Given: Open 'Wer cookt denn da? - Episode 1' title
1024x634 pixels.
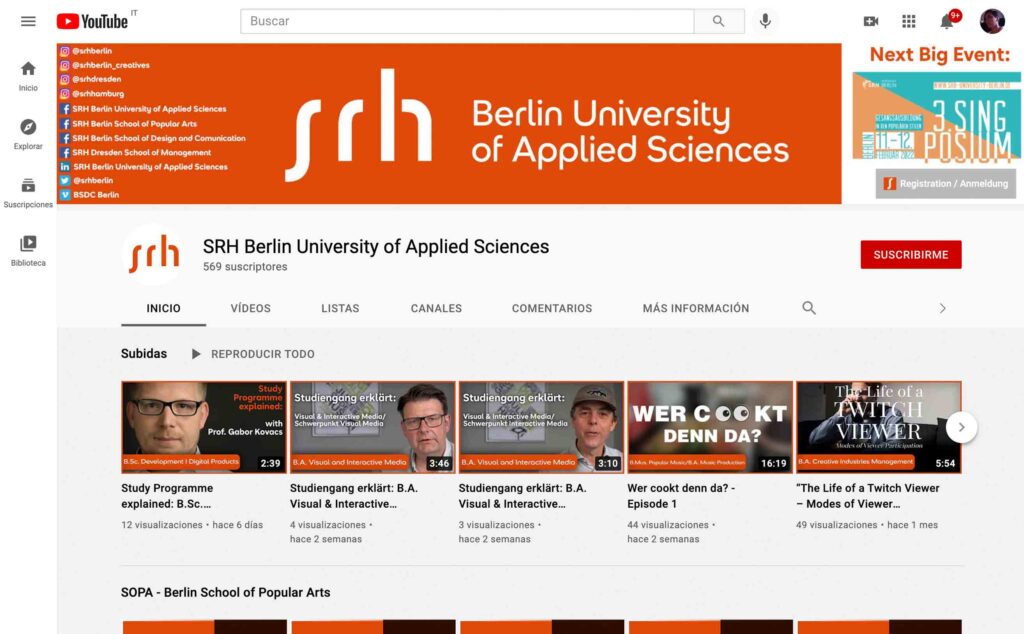Looking at the screenshot, I should pos(681,496).
